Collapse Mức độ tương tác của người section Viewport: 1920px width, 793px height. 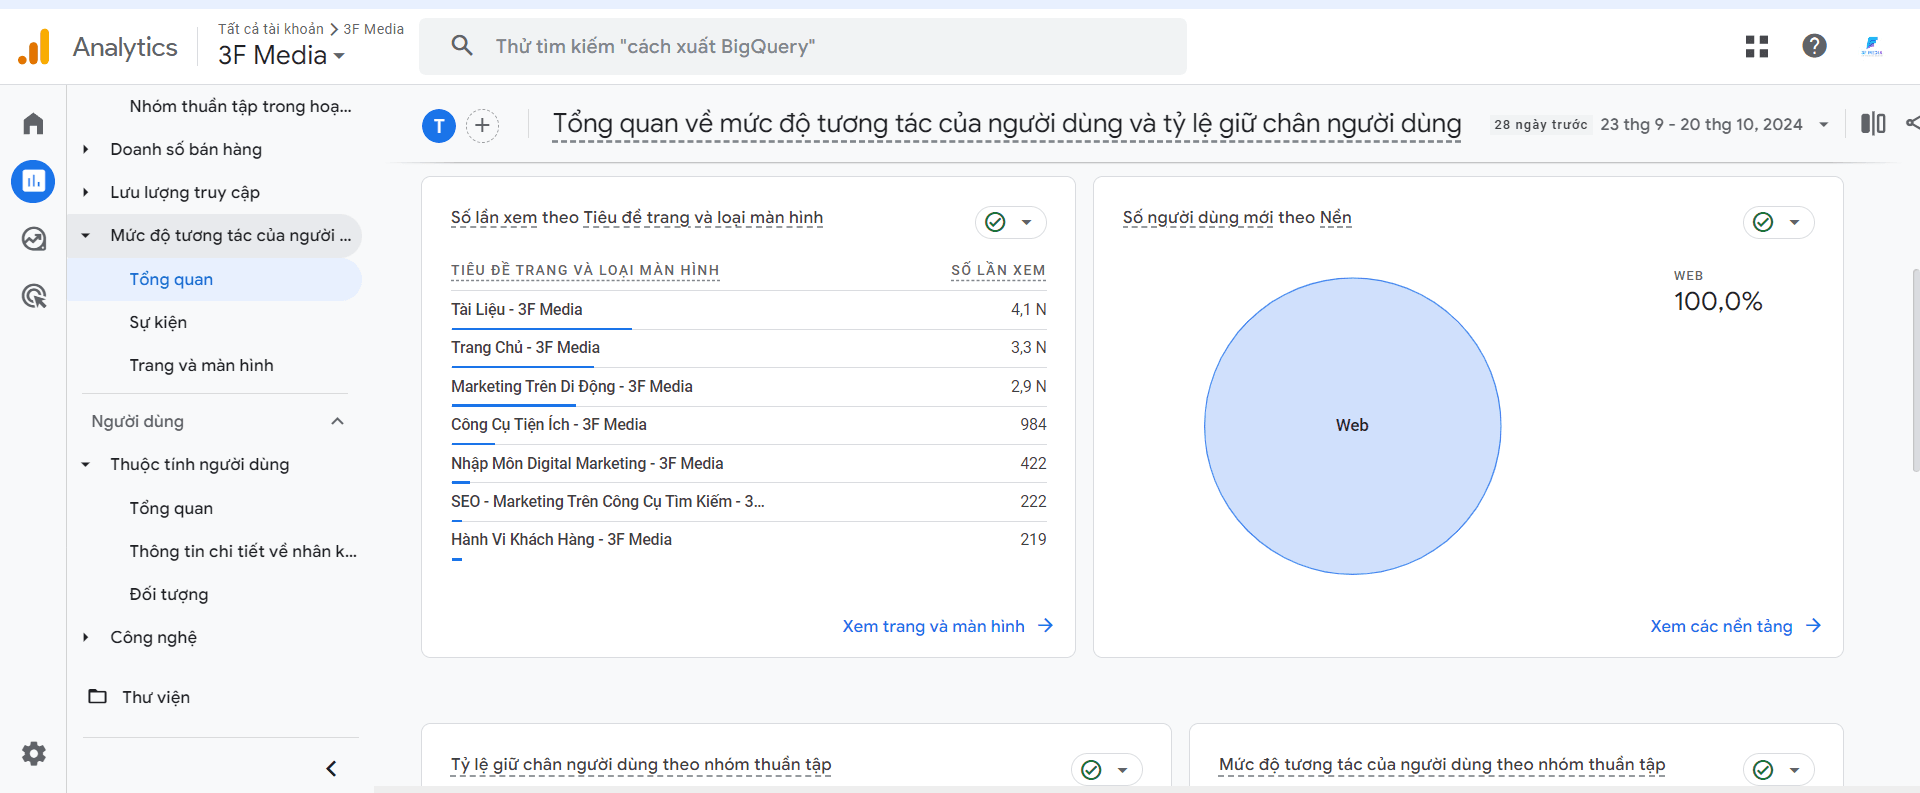pyautogui.click(x=86, y=235)
